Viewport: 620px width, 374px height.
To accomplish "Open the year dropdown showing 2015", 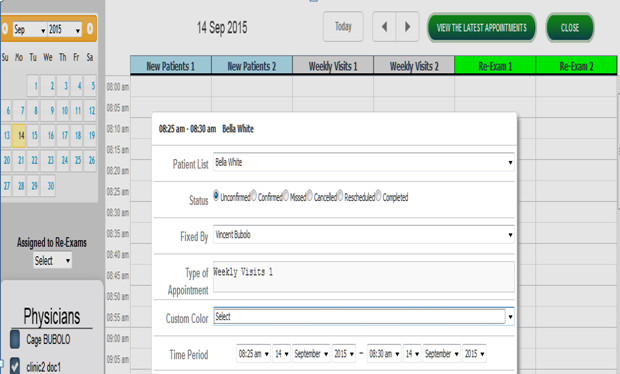I will coord(64,29).
